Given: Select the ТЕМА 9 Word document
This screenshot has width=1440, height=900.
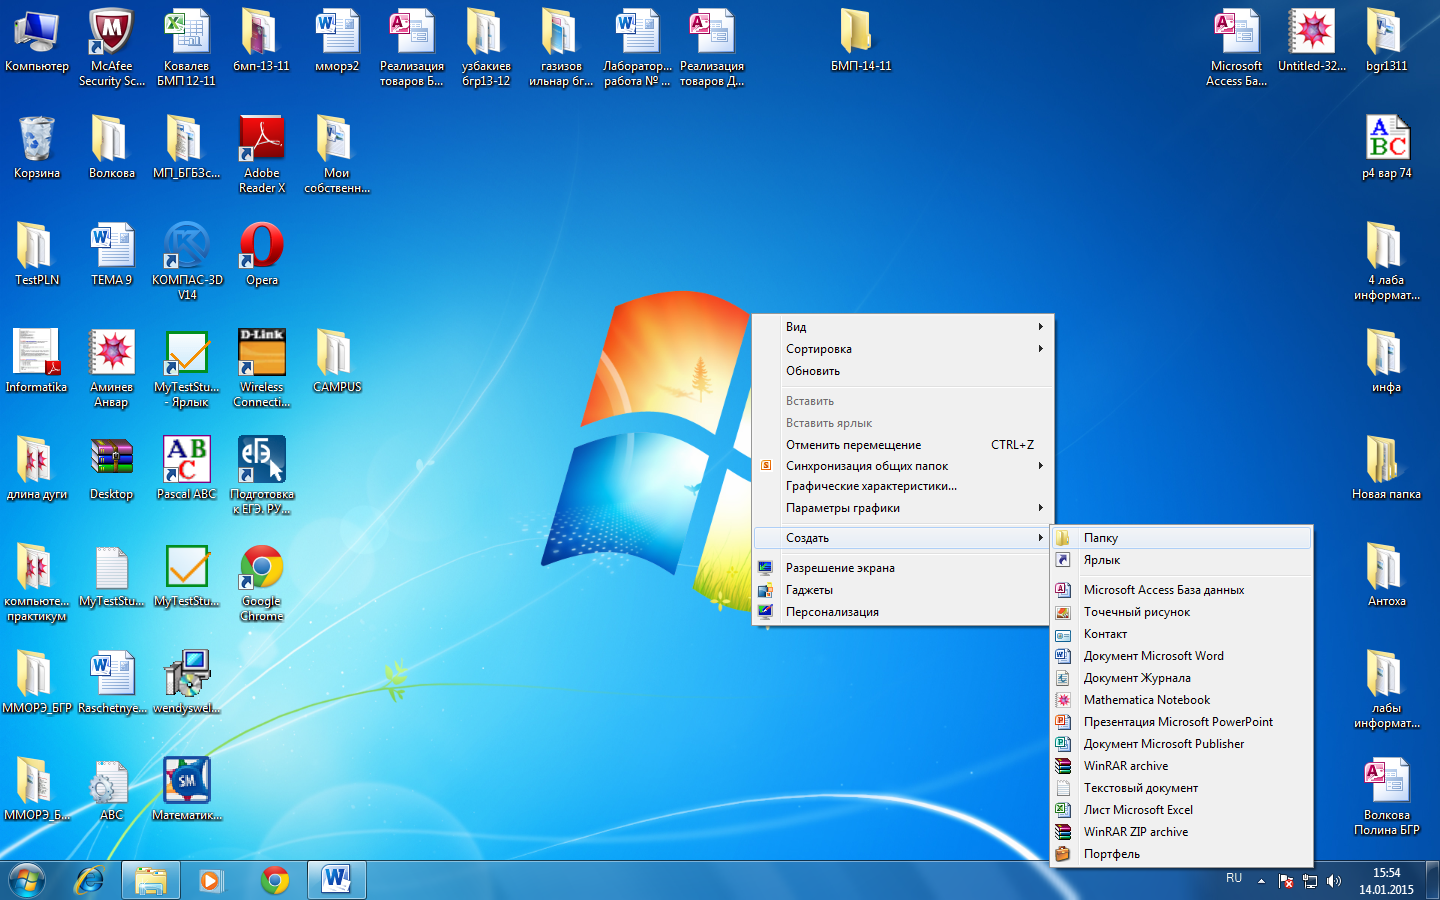Looking at the screenshot, I should pos(112,254).
